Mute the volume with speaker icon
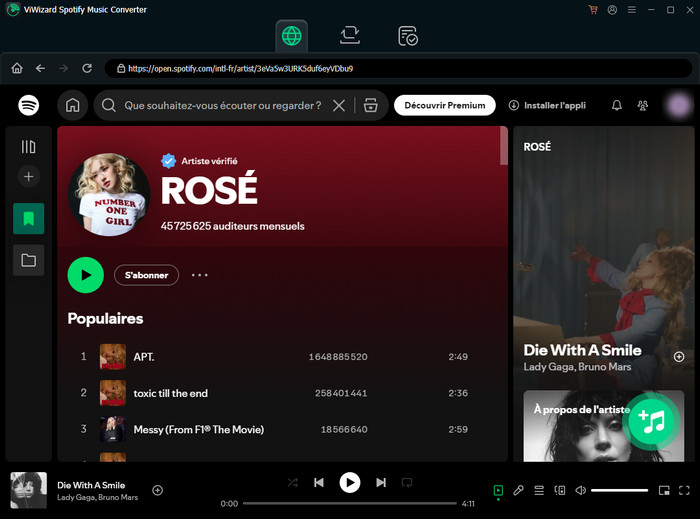700x519 pixels. pyautogui.click(x=579, y=490)
